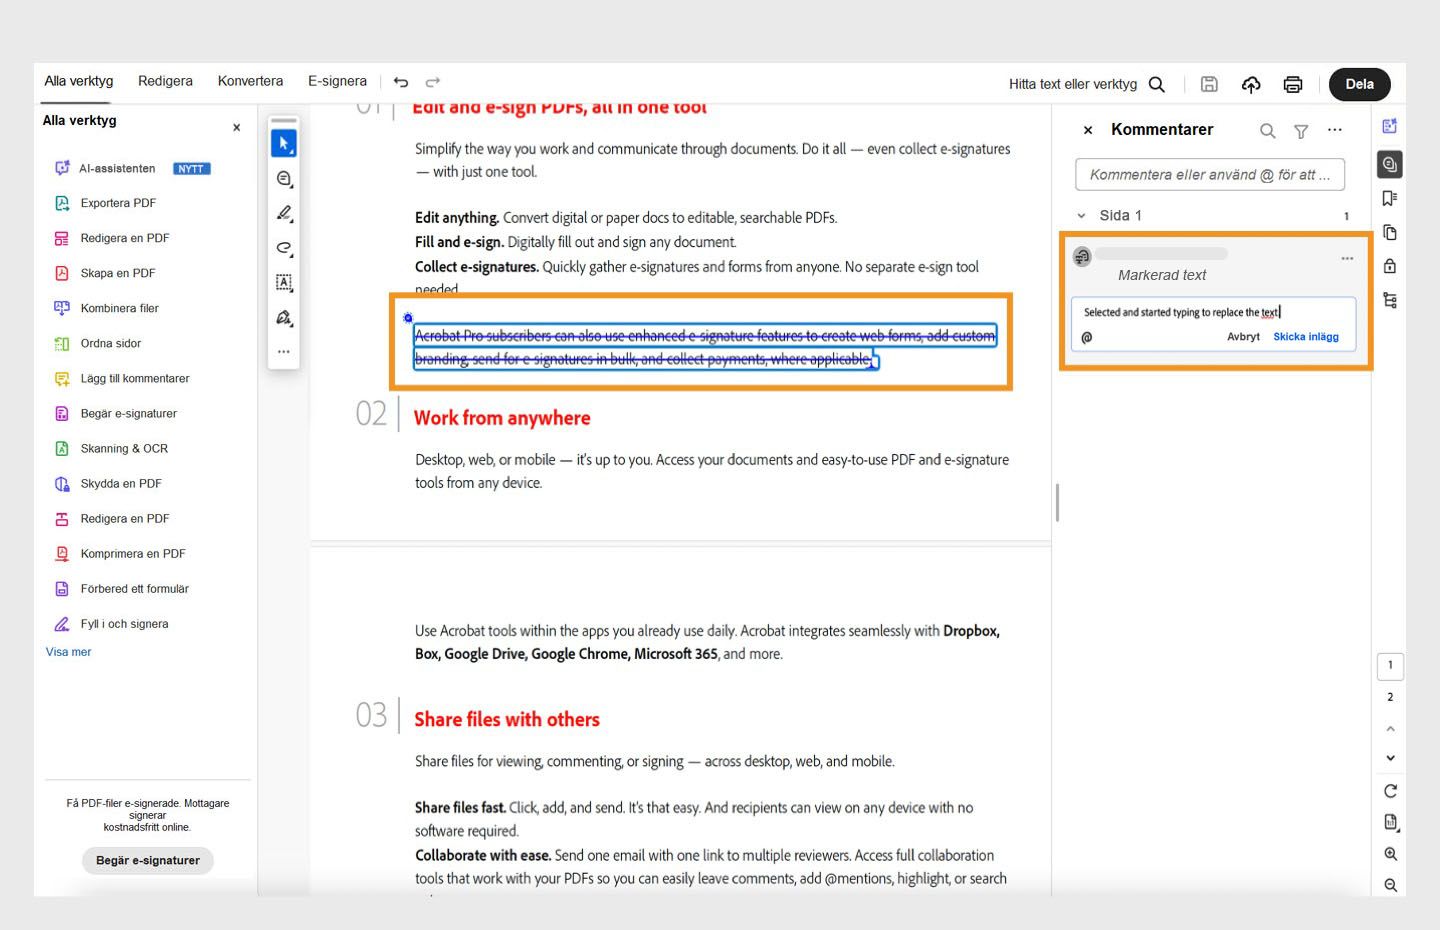Open page thumbnails panel in right rail
The width and height of the screenshot is (1440, 930).
pyautogui.click(x=1389, y=232)
